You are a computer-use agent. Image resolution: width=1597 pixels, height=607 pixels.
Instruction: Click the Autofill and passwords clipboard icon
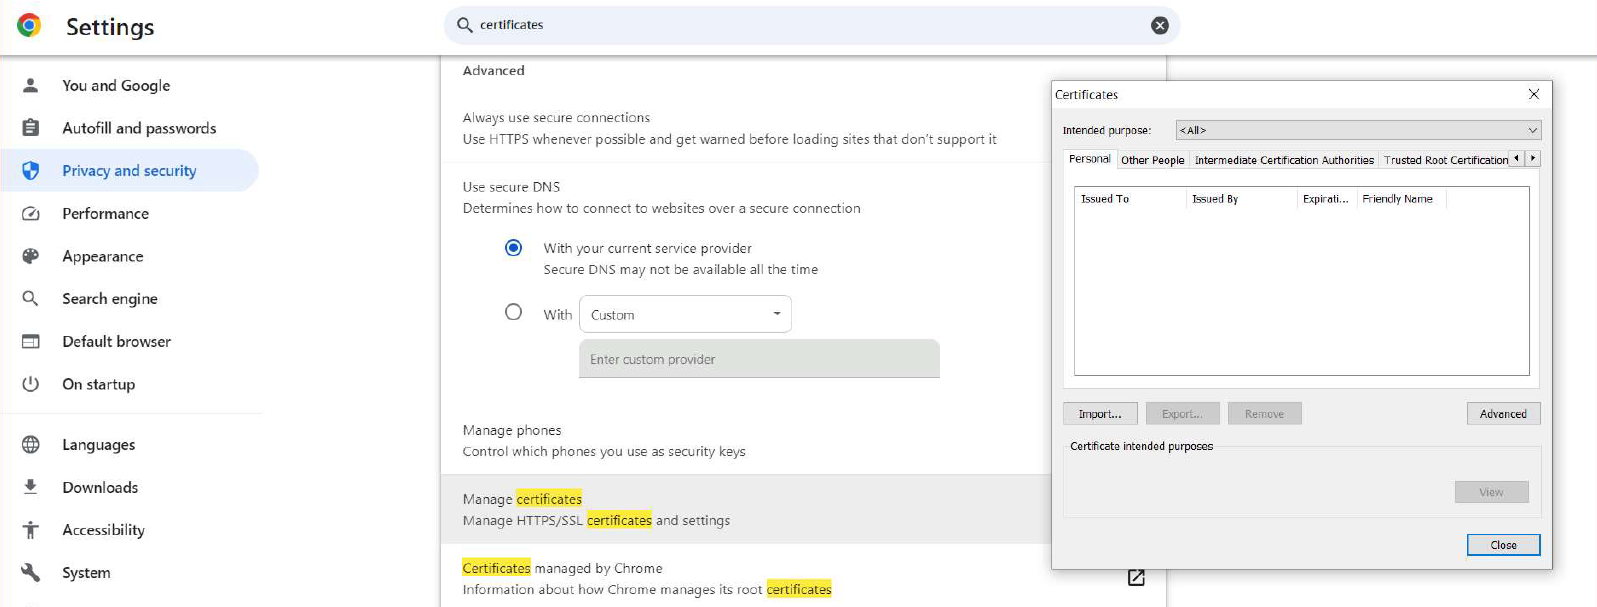point(31,128)
